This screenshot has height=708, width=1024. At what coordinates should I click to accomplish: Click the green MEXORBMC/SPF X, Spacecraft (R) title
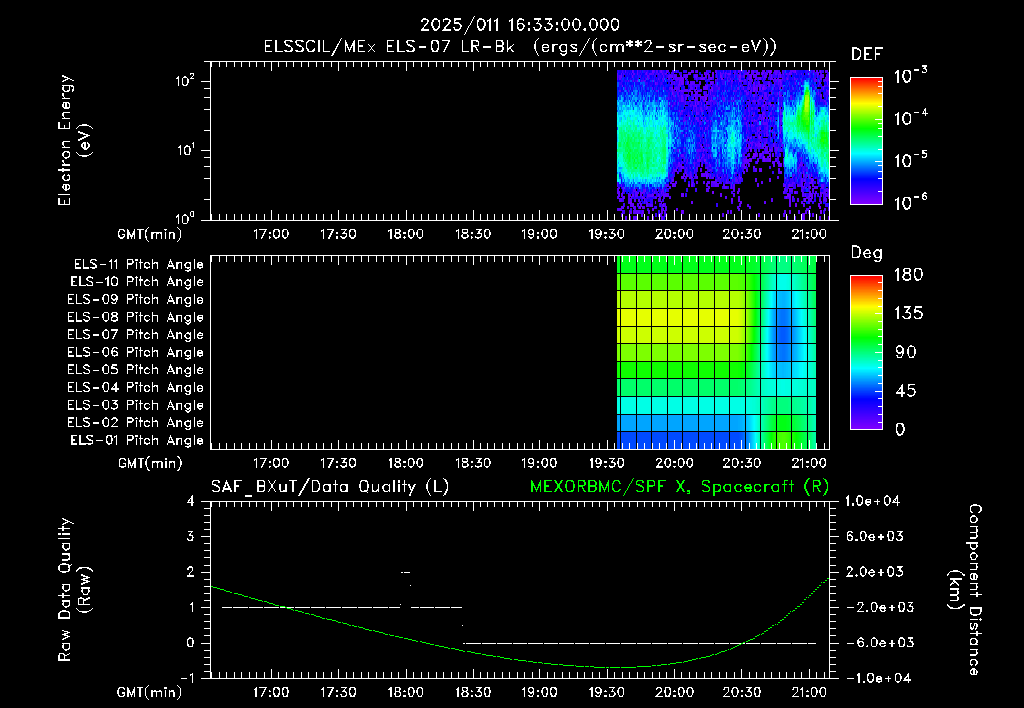click(x=679, y=487)
